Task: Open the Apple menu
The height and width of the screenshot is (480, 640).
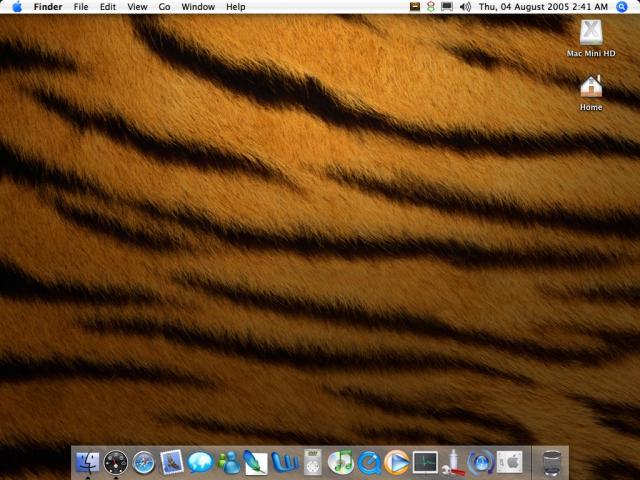Action: click(x=17, y=7)
